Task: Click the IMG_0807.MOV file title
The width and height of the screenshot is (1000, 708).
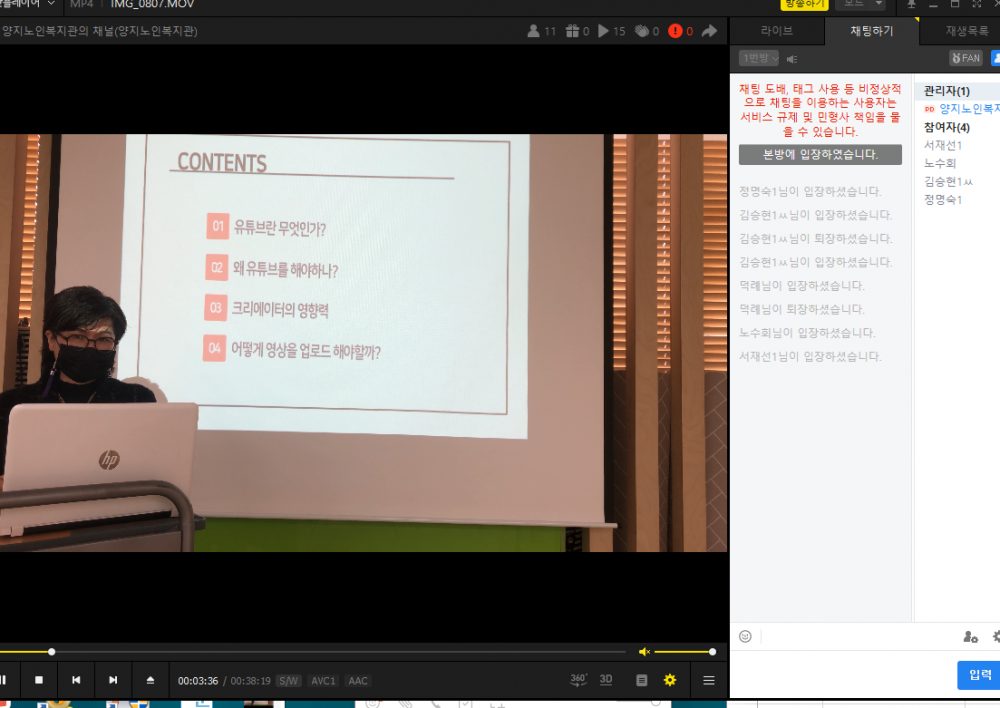Action: click(x=152, y=4)
